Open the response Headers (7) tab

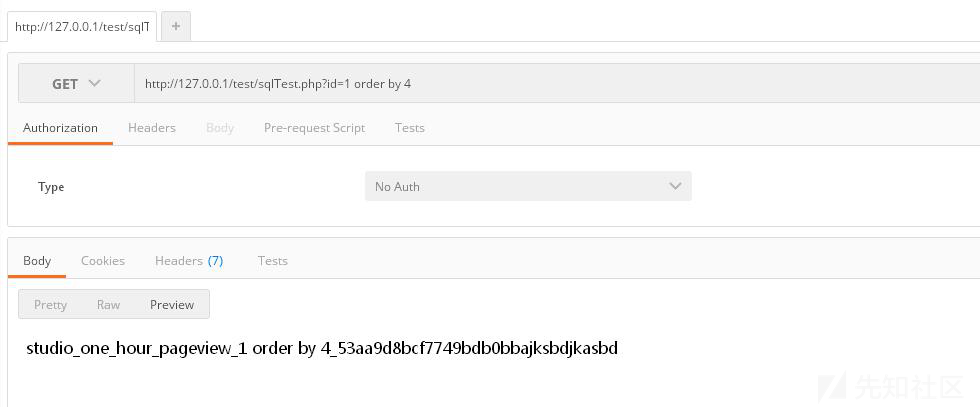point(189,261)
